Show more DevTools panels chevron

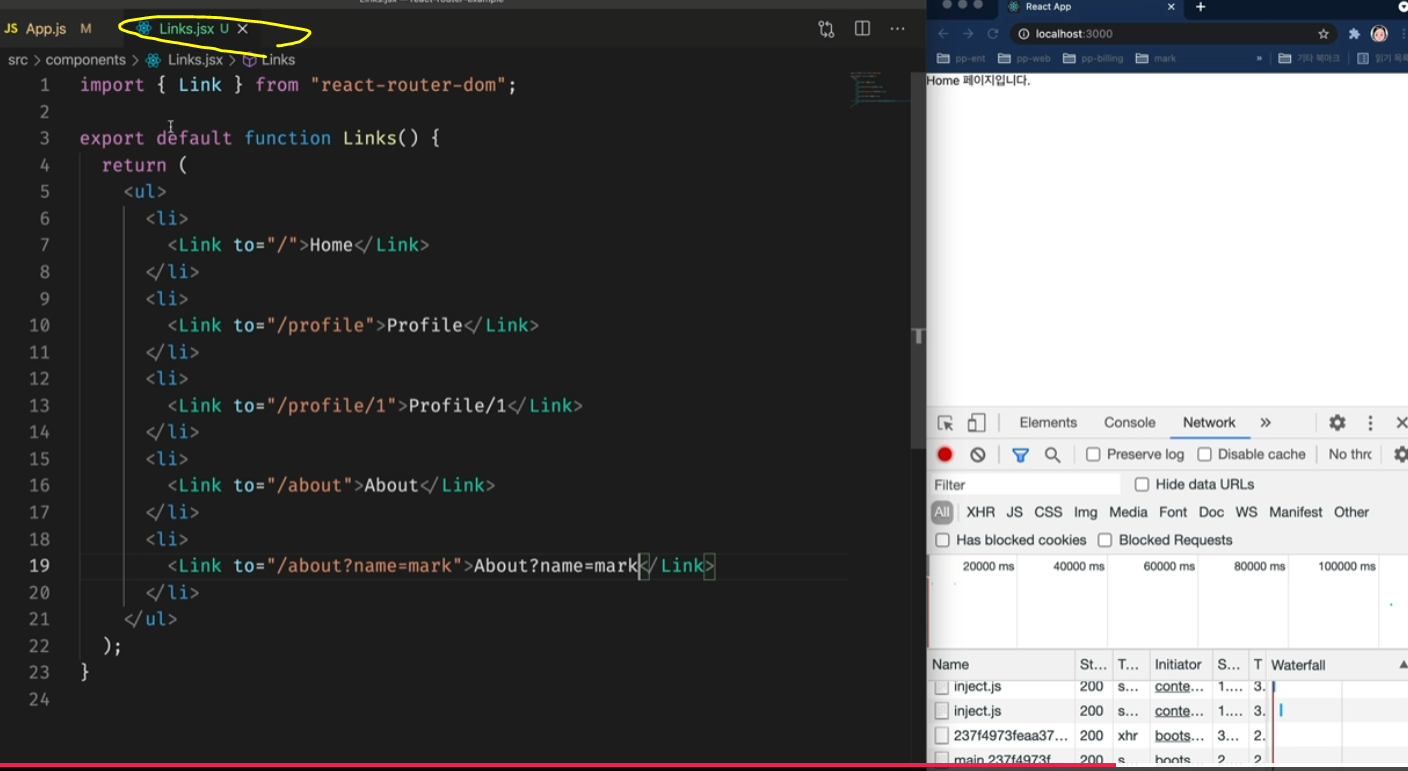click(x=1265, y=423)
